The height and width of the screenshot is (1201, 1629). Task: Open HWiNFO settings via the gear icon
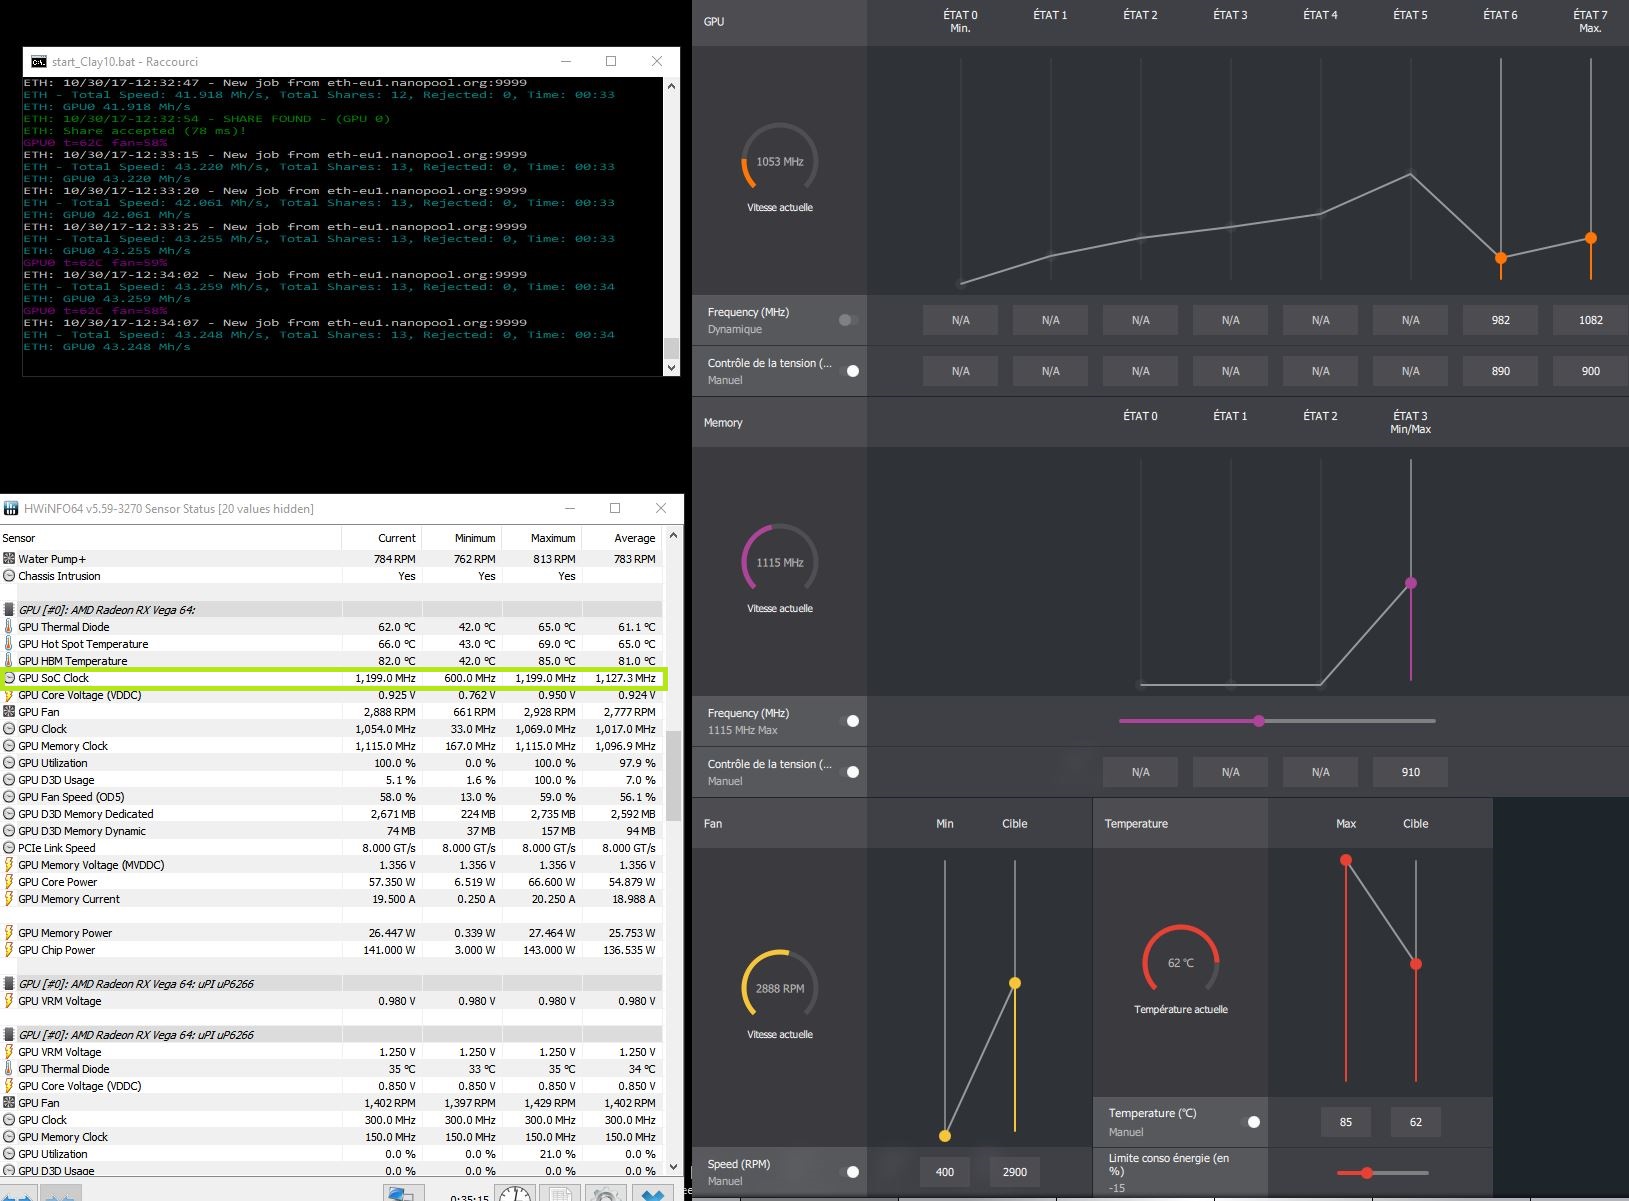point(604,1194)
